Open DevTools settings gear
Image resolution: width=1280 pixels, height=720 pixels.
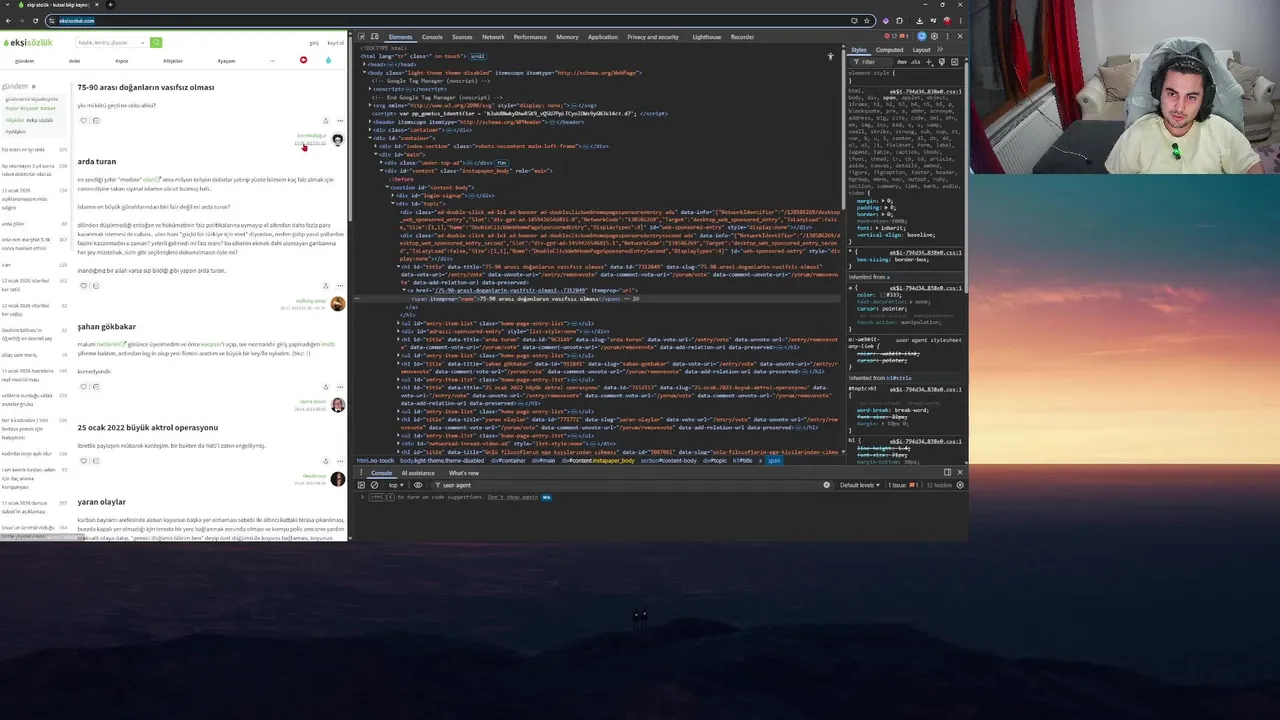(x=934, y=37)
